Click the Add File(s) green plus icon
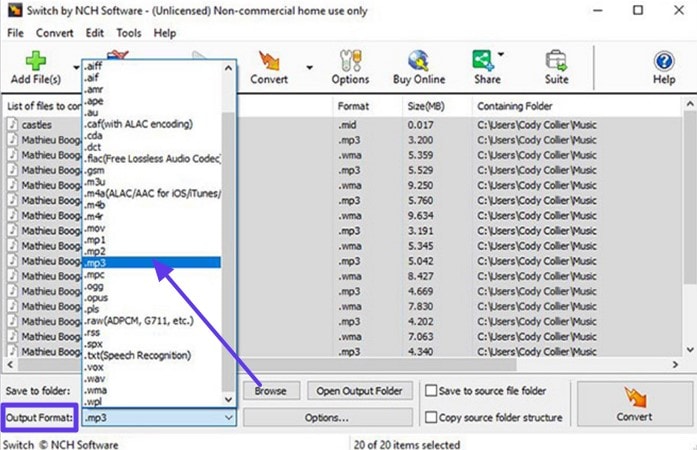The image size is (697, 450). tap(36, 61)
